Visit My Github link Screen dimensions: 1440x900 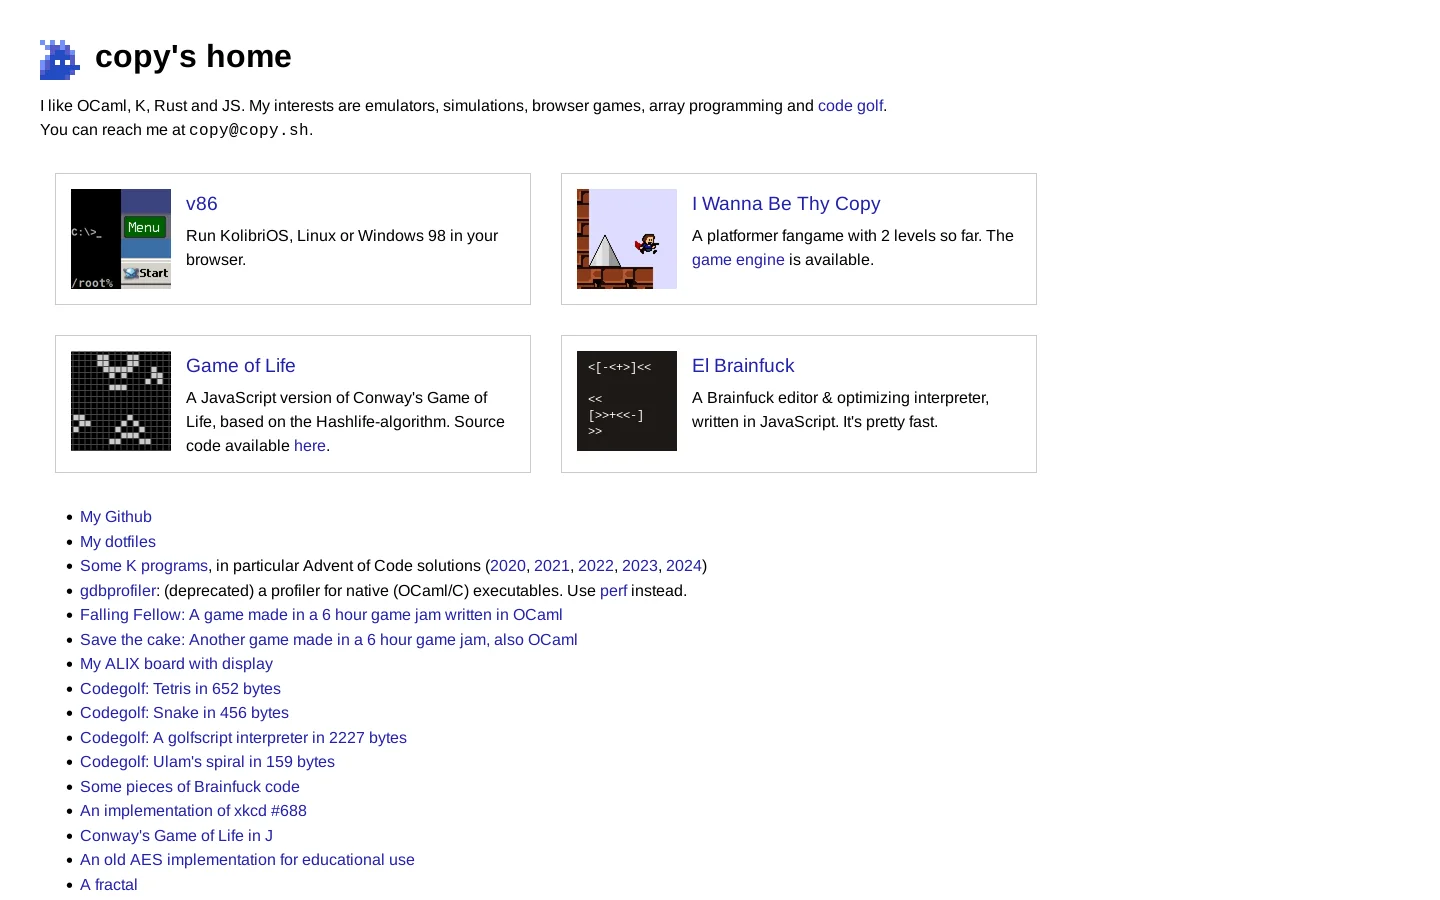point(116,517)
